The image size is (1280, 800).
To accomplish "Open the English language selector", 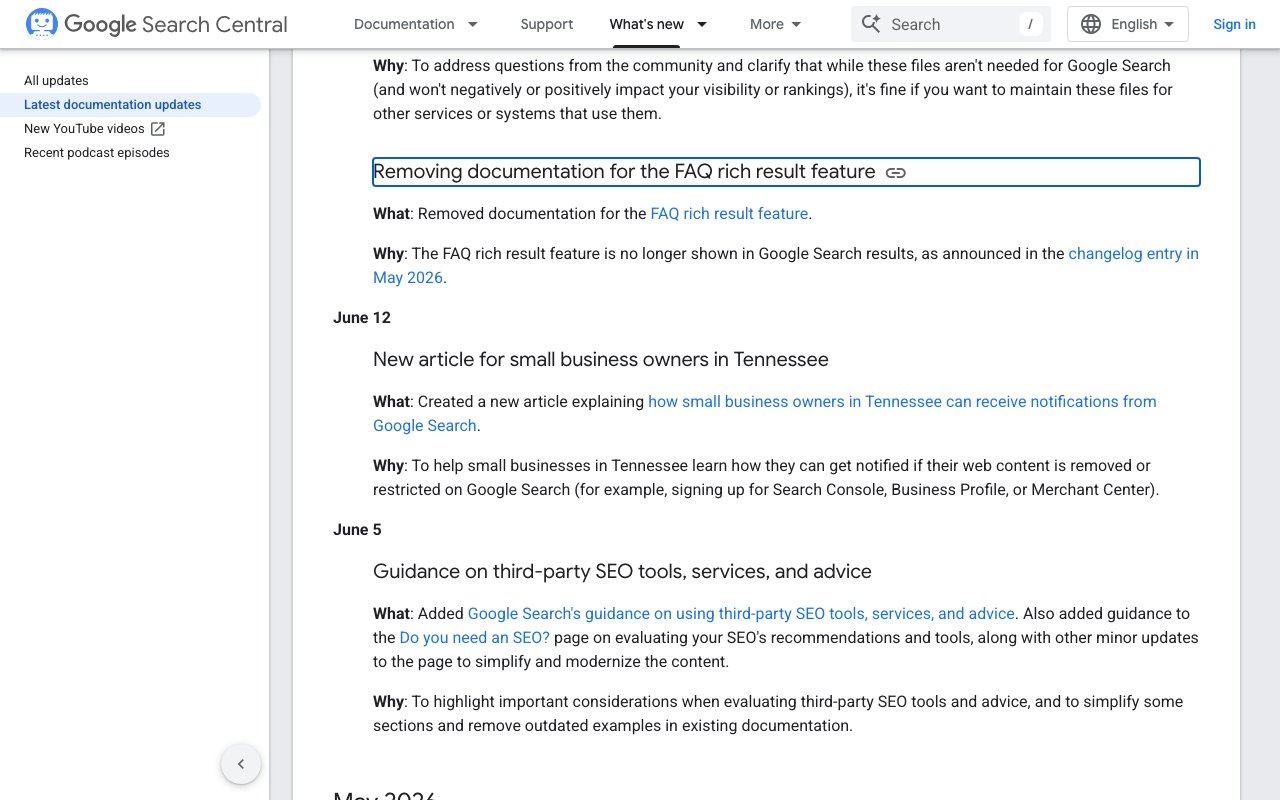I will (1128, 24).
